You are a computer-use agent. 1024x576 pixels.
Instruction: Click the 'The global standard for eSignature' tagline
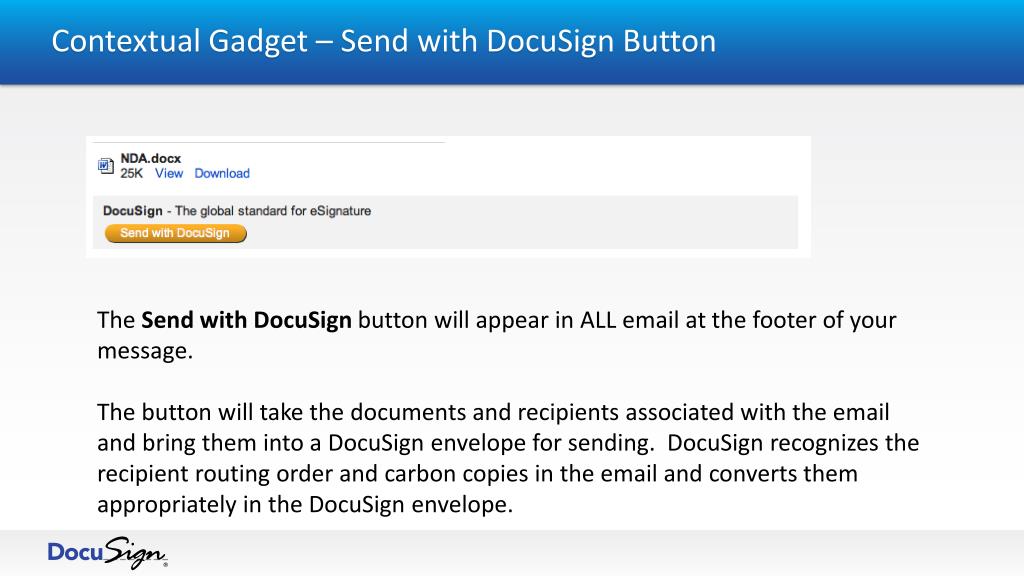click(273, 211)
